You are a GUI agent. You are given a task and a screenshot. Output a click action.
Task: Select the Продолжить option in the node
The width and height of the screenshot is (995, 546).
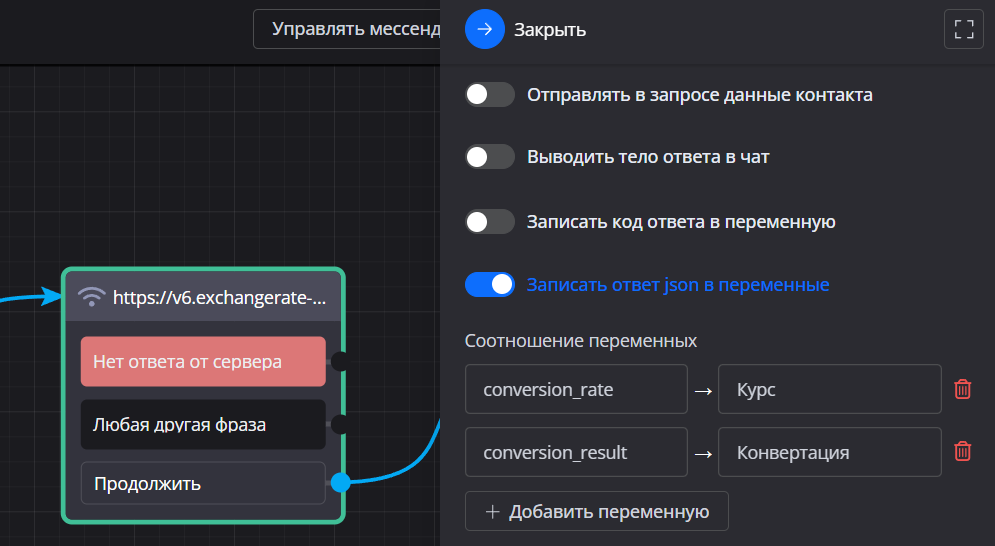[x=203, y=483]
